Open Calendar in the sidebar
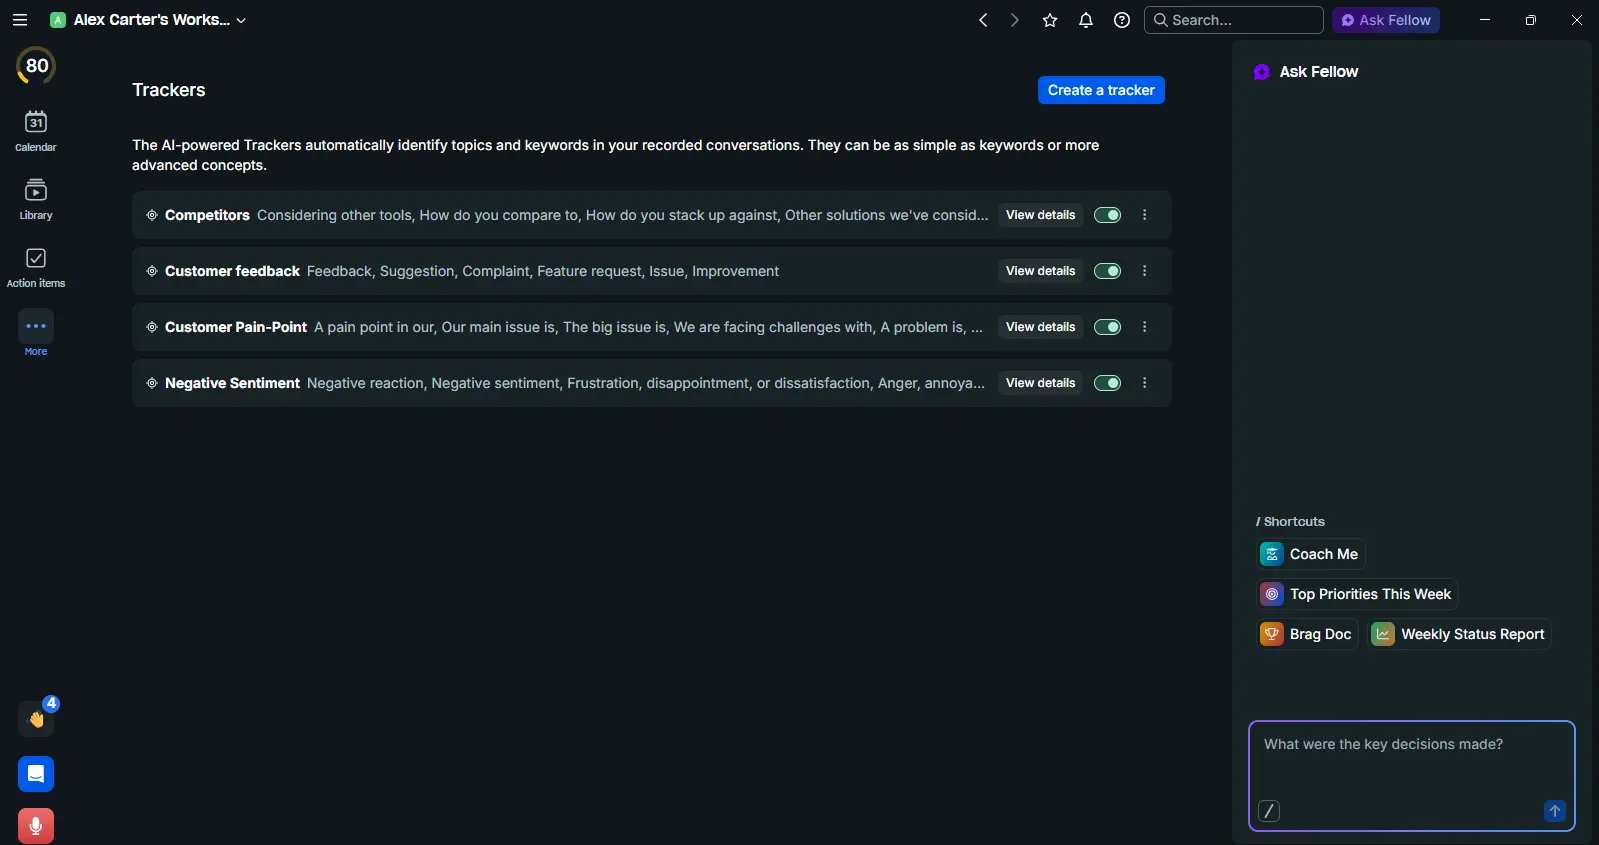This screenshot has width=1599, height=845. (x=36, y=131)
